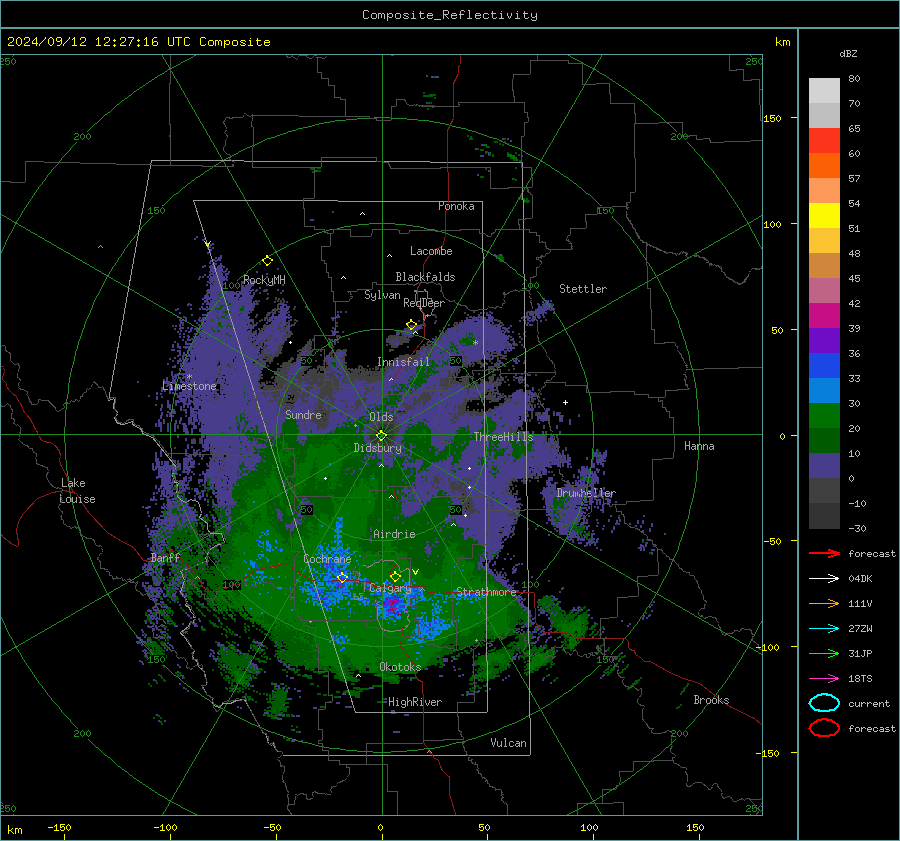Viewport: 900px width, 841px height.
Task: Click the Calgary city label
Action: [x=390, y=588]
